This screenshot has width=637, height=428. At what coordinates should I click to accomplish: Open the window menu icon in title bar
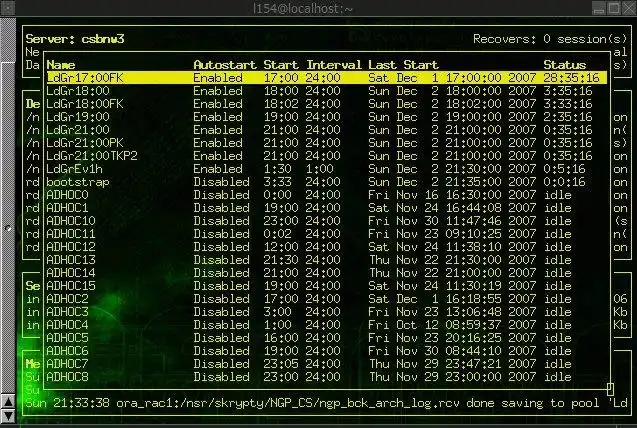coord(8,8)
